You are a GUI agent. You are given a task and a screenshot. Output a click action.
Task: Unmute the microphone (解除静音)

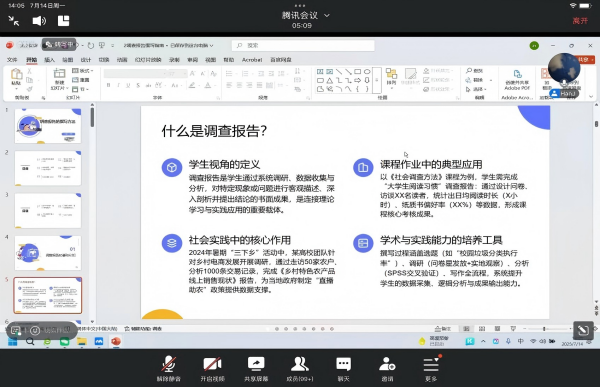click(x=169, y=369)
